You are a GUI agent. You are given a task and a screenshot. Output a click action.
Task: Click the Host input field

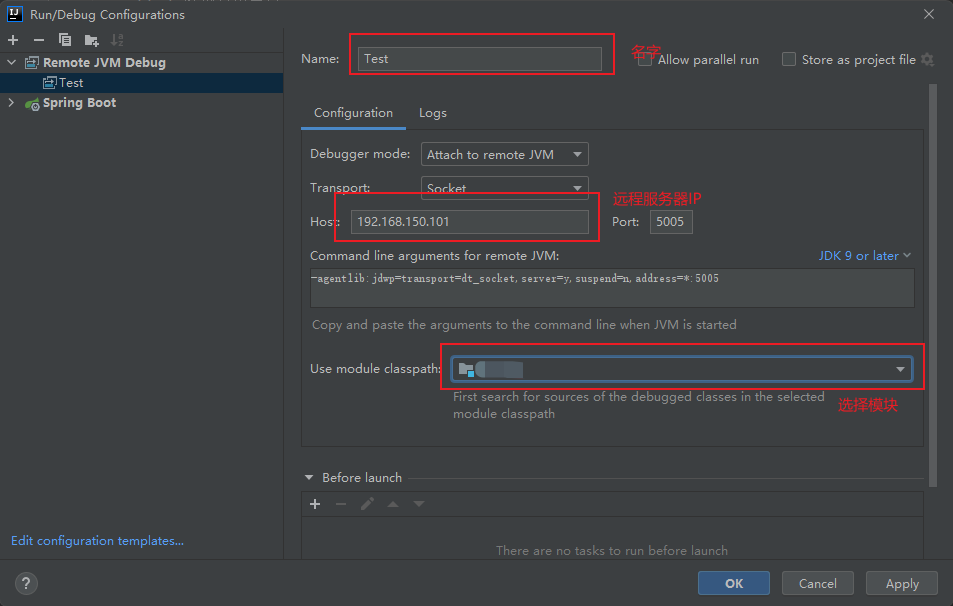coord(469,222)
